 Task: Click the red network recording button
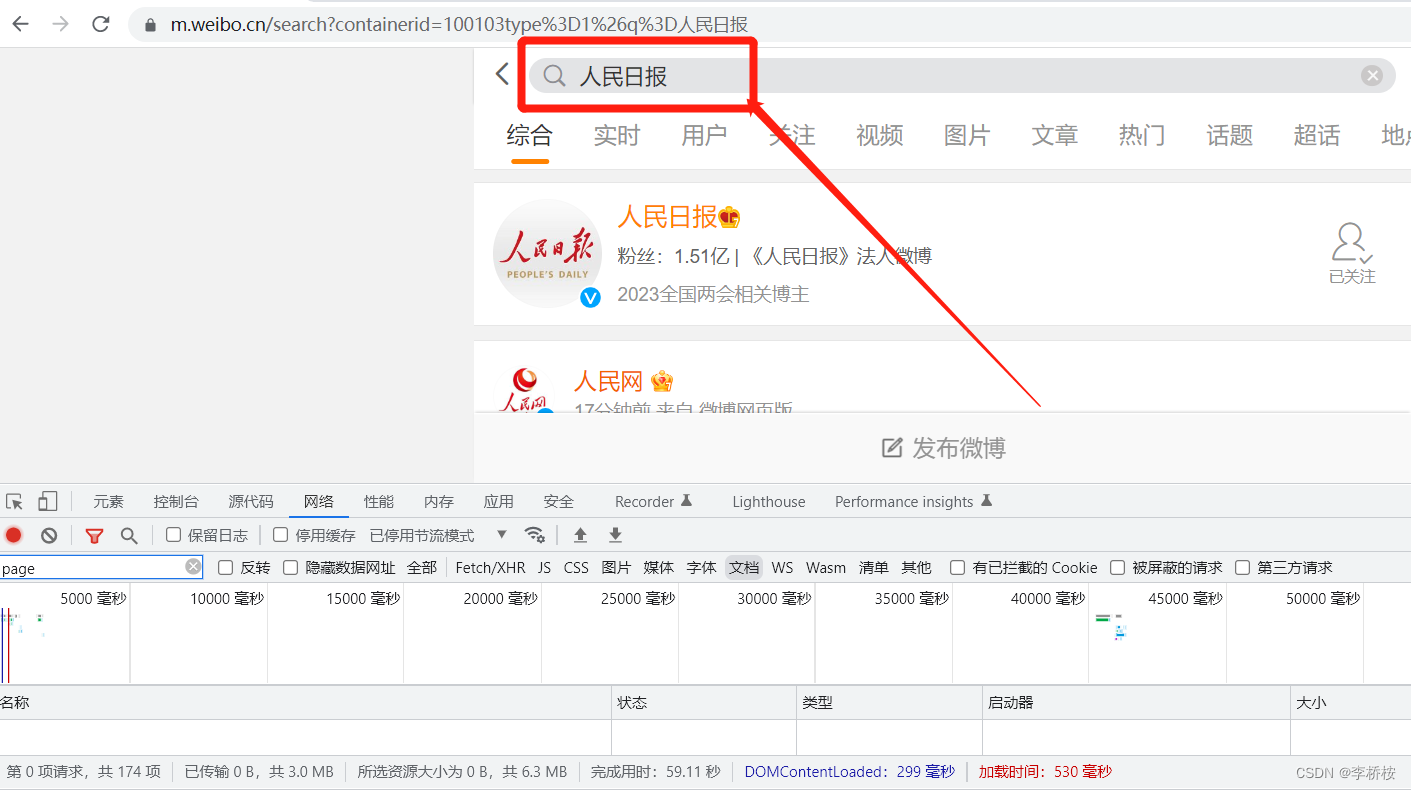(x=14, y=535)
